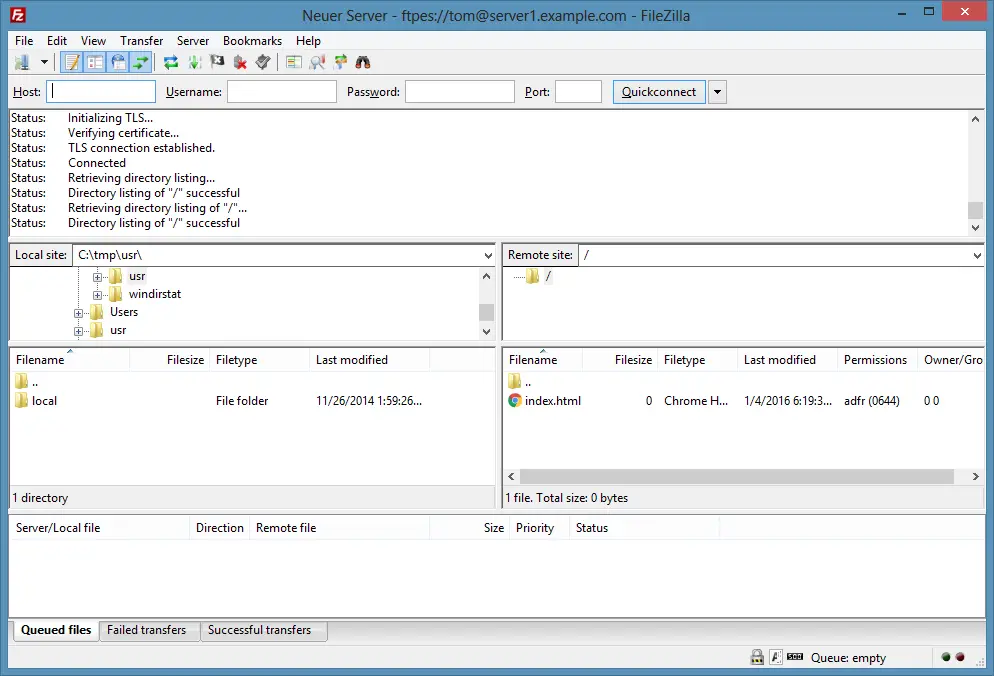Viewport: 994px width, 676px height.
Task: Open the Site Manager
Action: 23,62
